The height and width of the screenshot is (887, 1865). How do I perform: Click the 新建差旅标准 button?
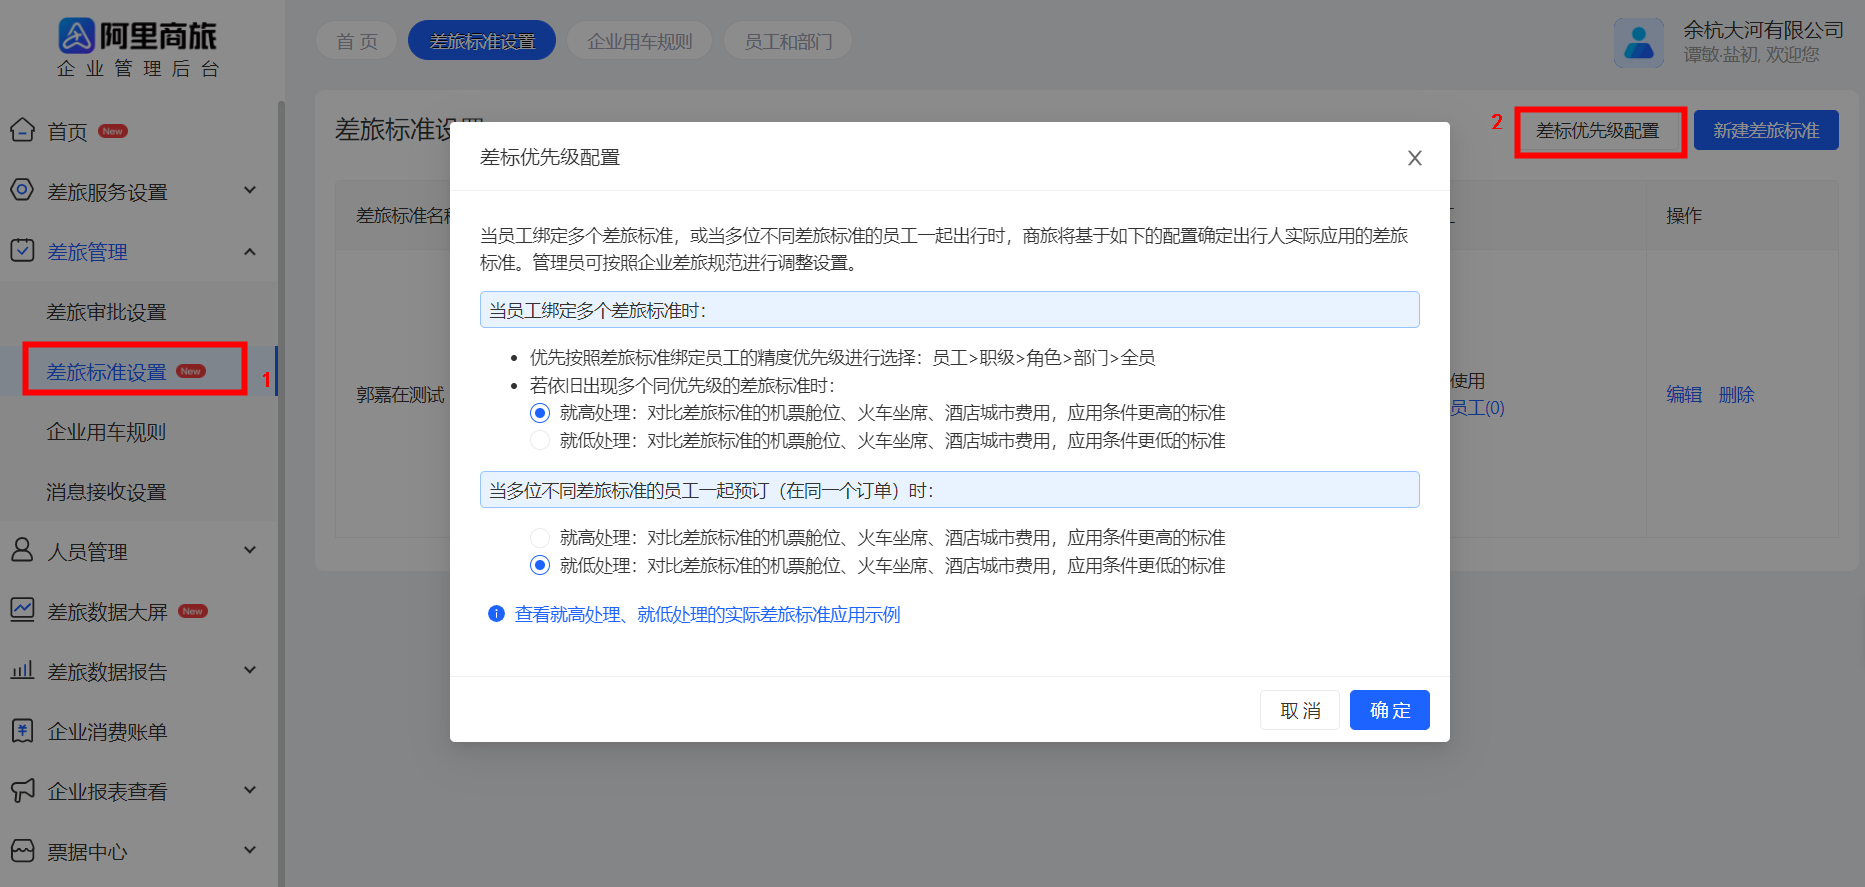tap(1766, 130)
